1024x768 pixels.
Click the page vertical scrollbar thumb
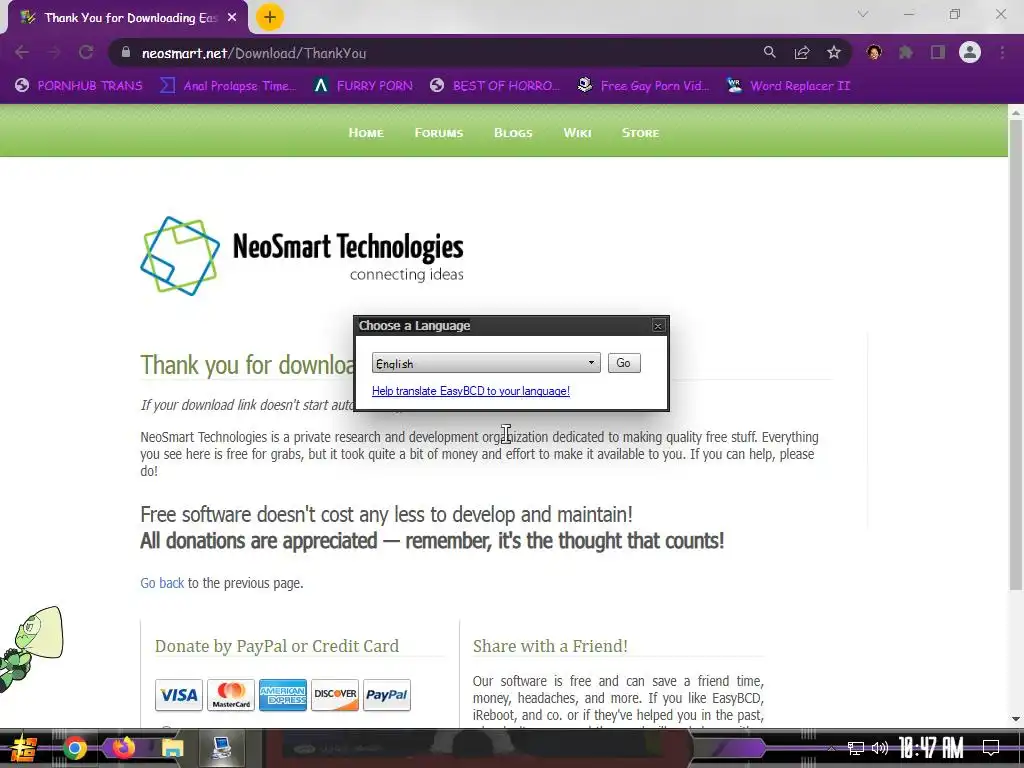click(x=1016, y=353)
